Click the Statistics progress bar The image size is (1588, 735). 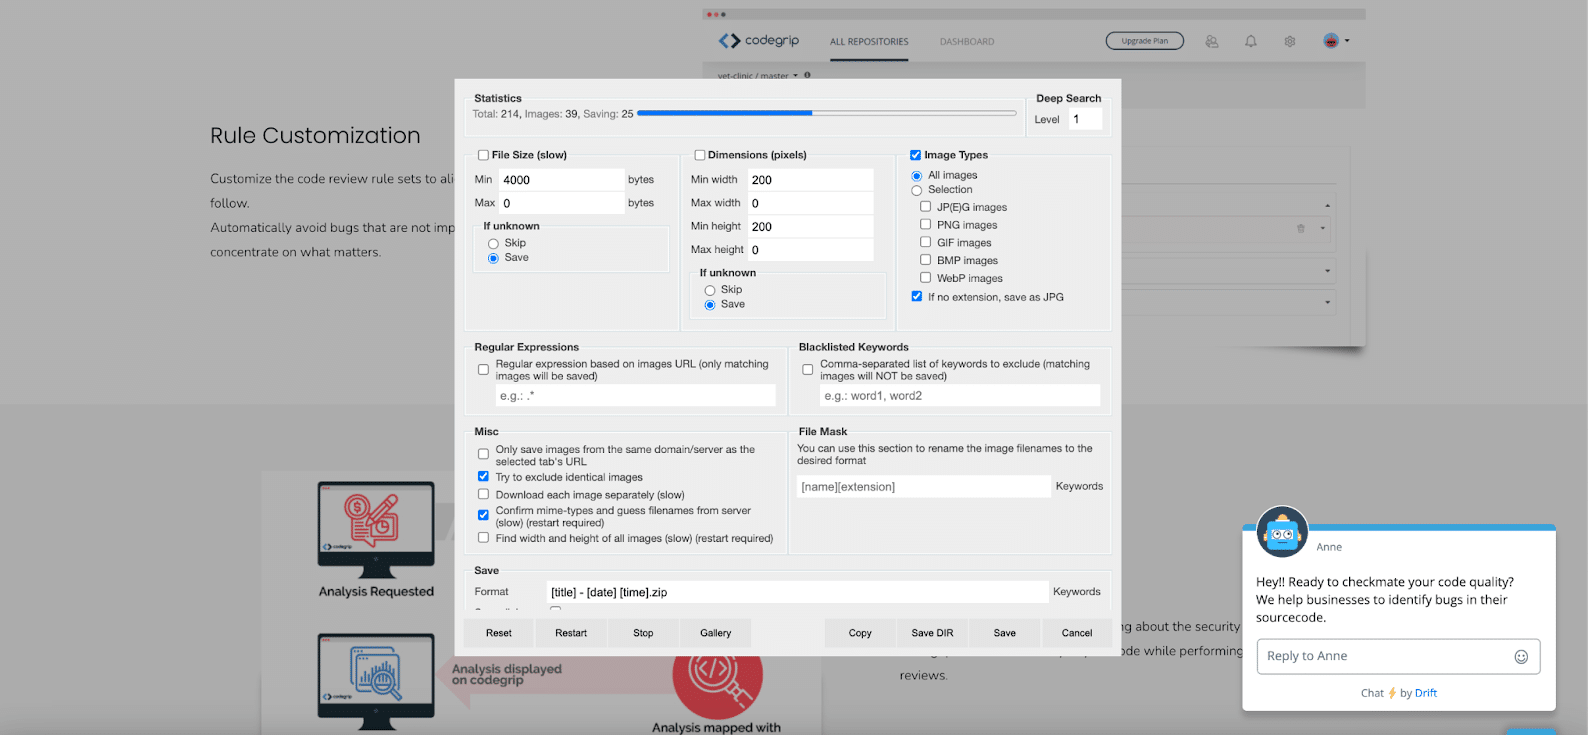click(x=827, y=114)
